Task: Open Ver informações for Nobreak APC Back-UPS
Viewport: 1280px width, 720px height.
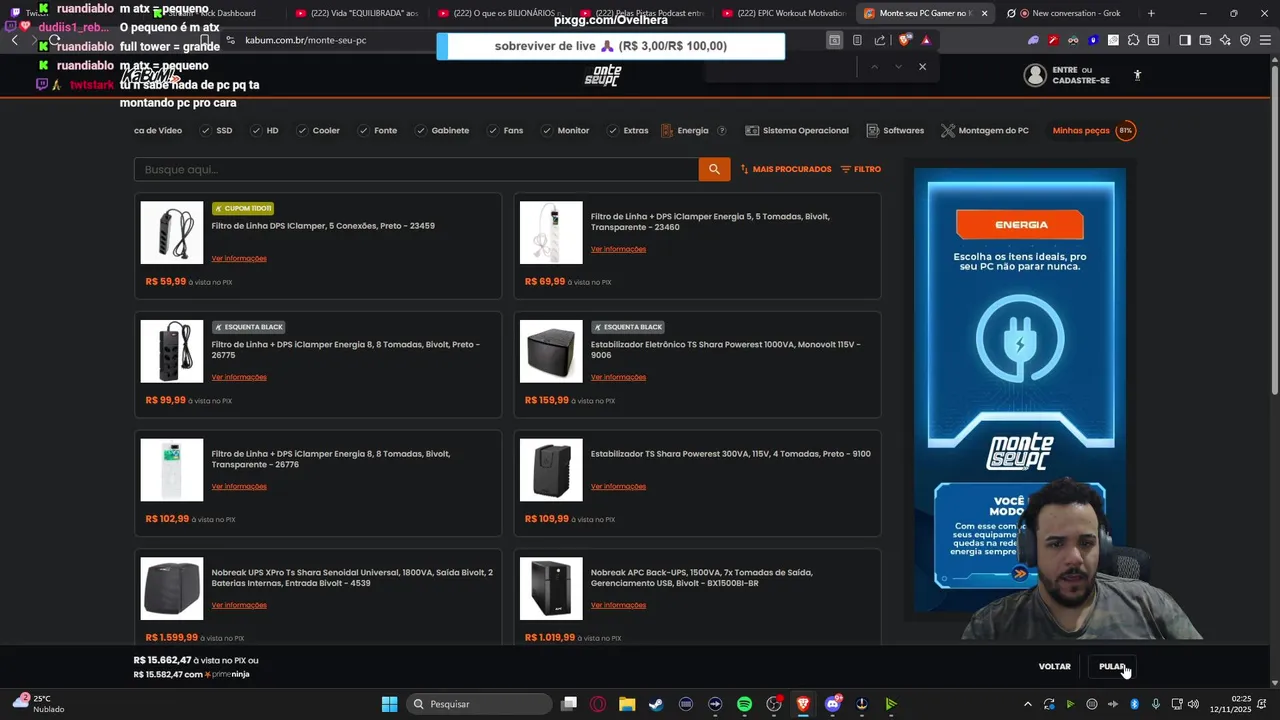Action: click(618, 606)
